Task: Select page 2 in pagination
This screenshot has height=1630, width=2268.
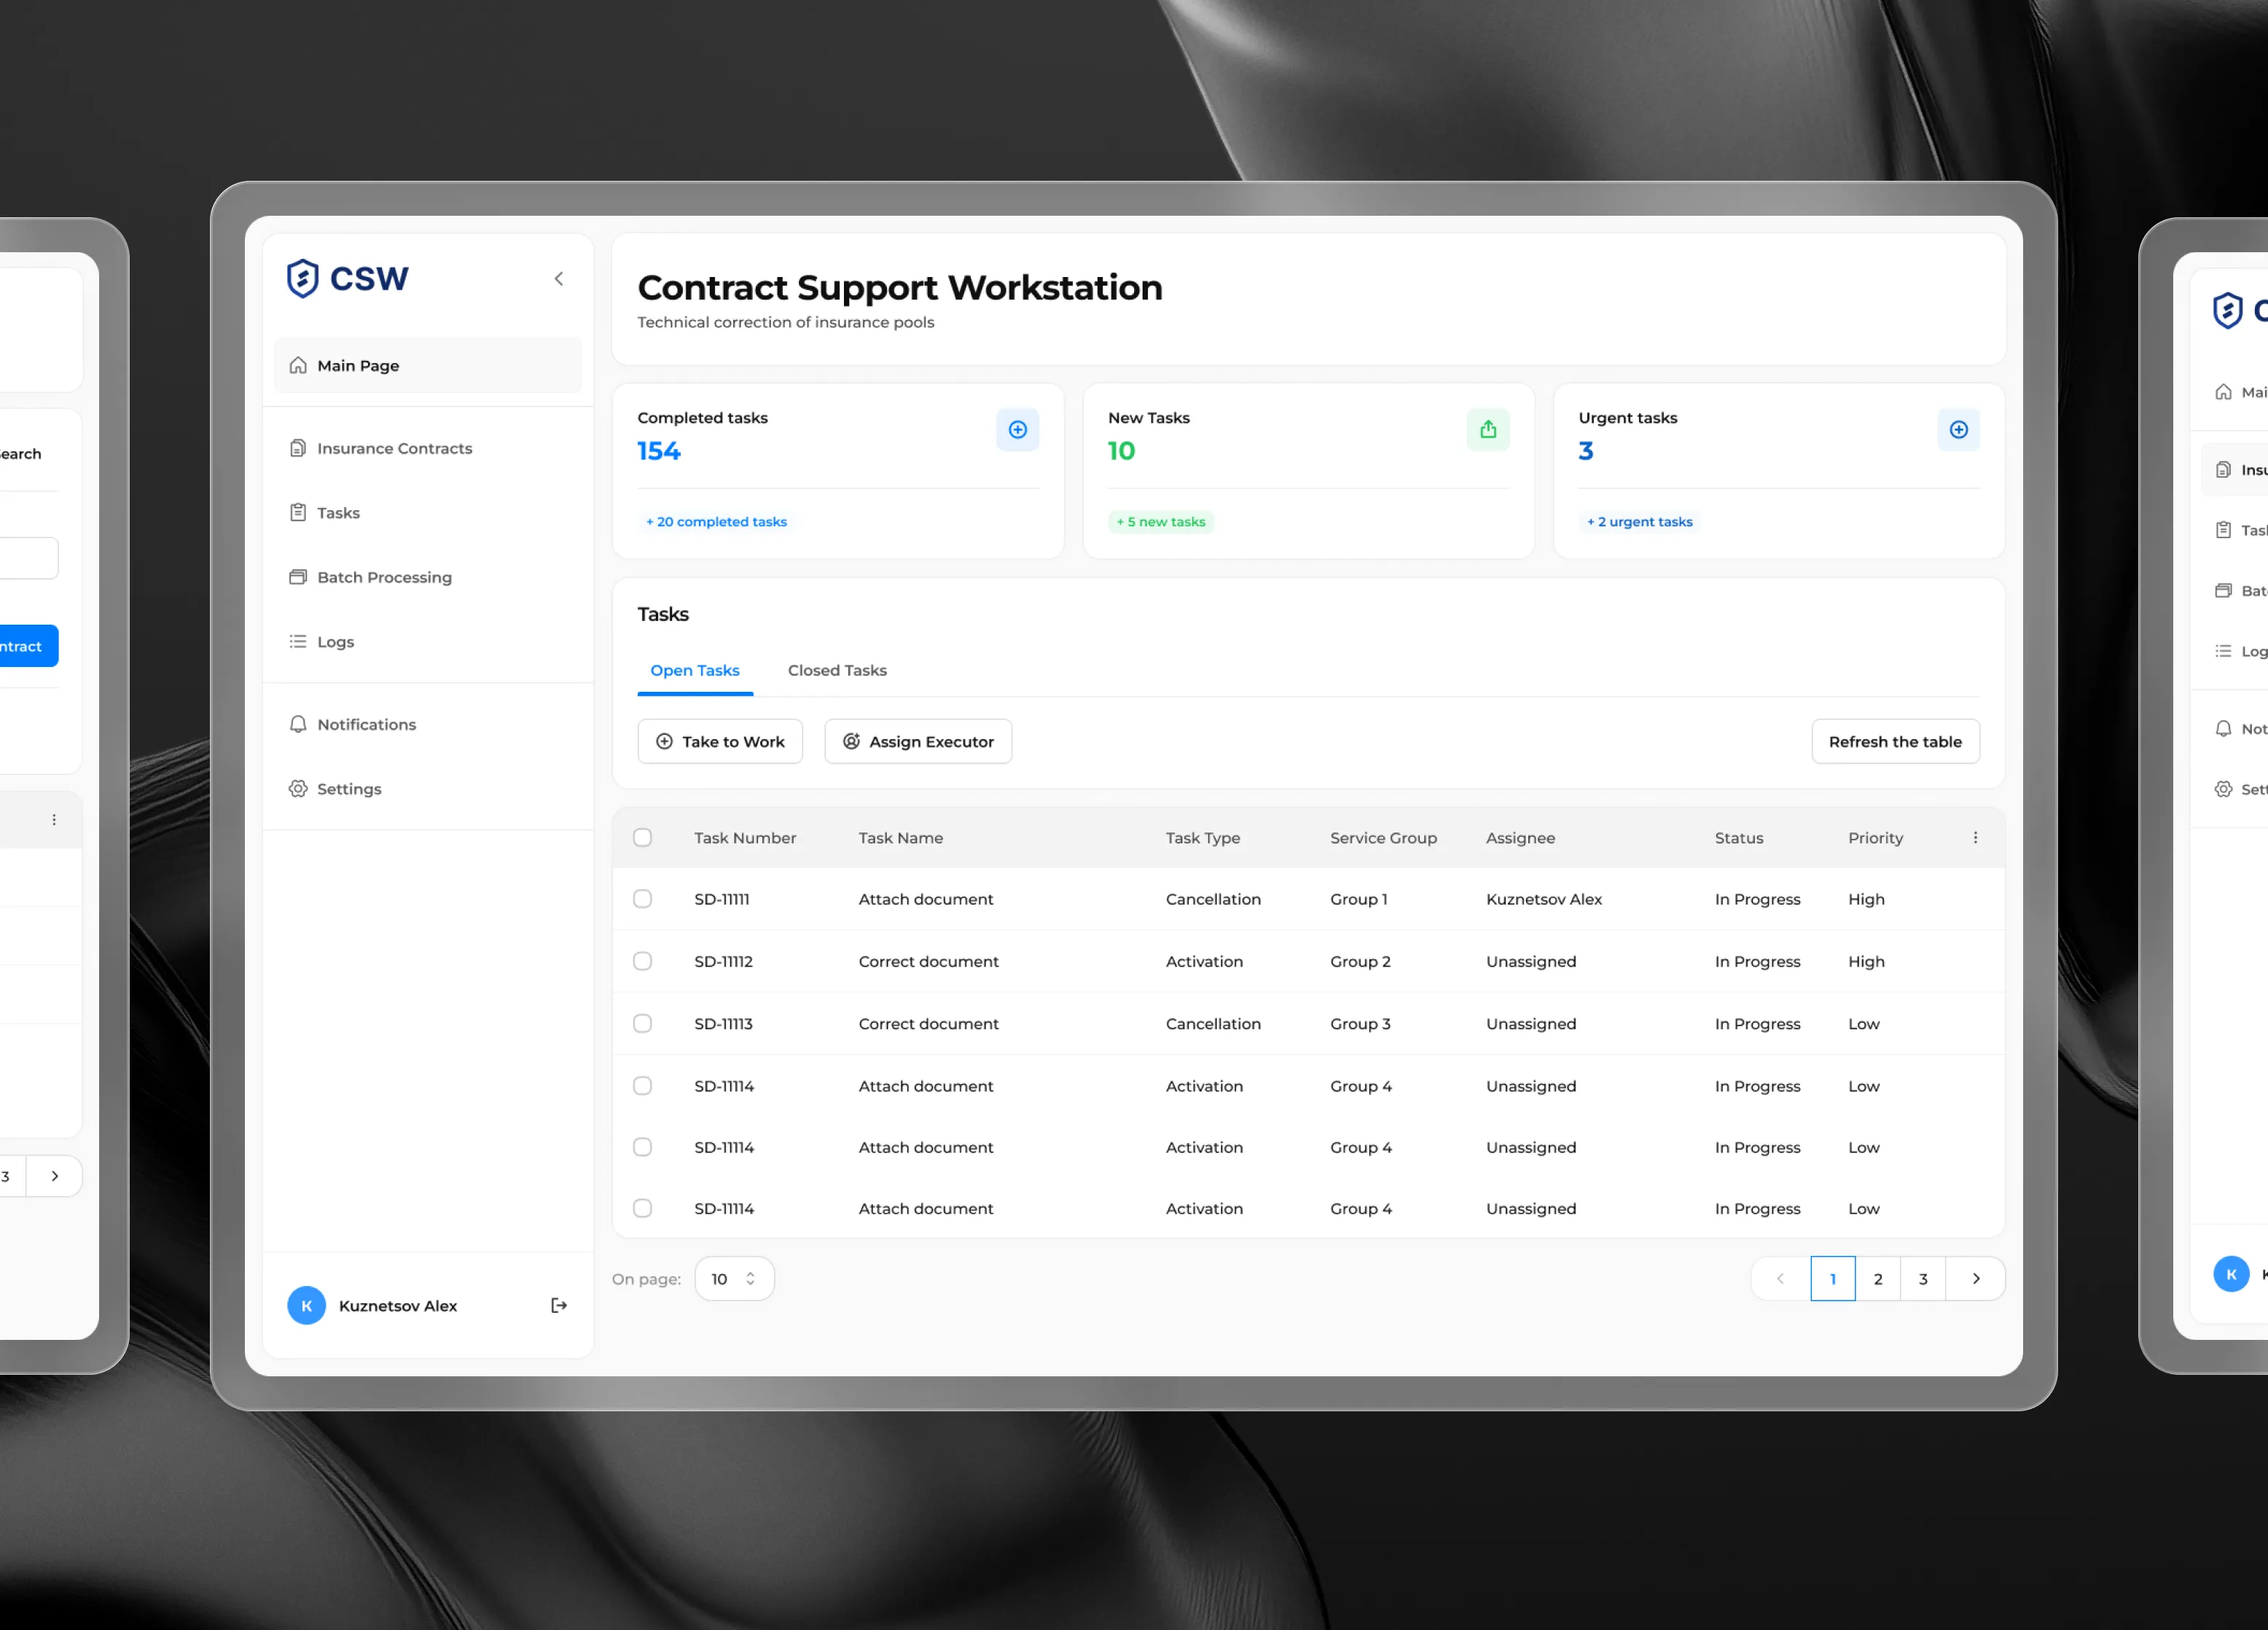Action: tap(1878, 1278)
